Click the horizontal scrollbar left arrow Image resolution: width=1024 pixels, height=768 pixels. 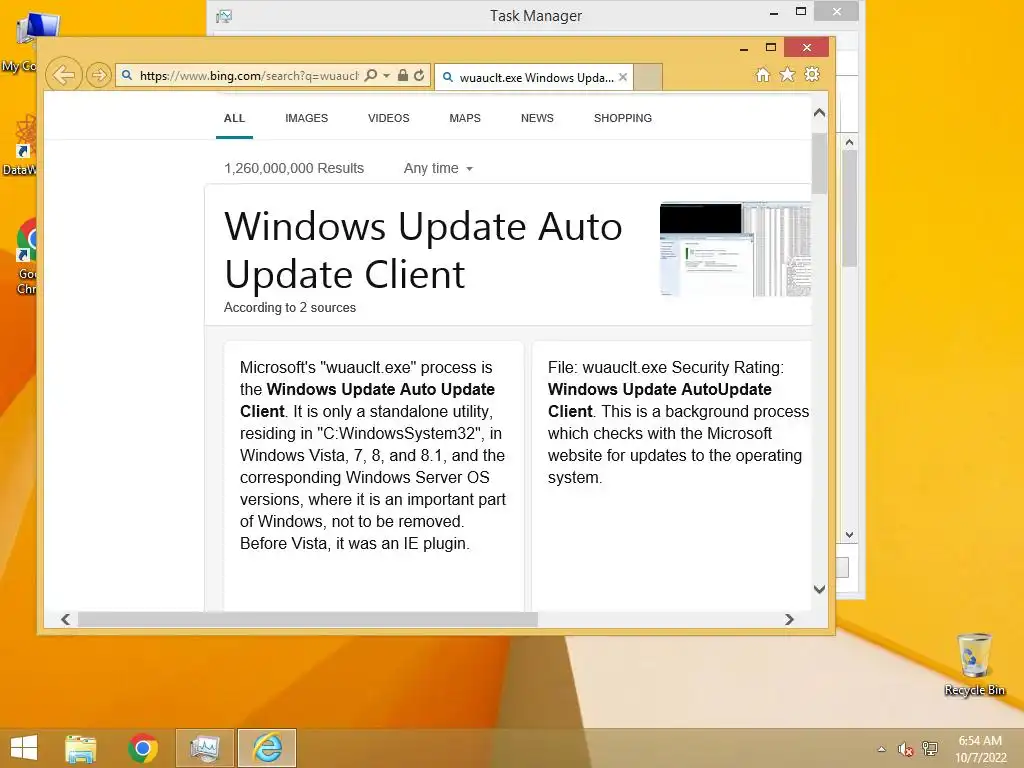(65, 619)
